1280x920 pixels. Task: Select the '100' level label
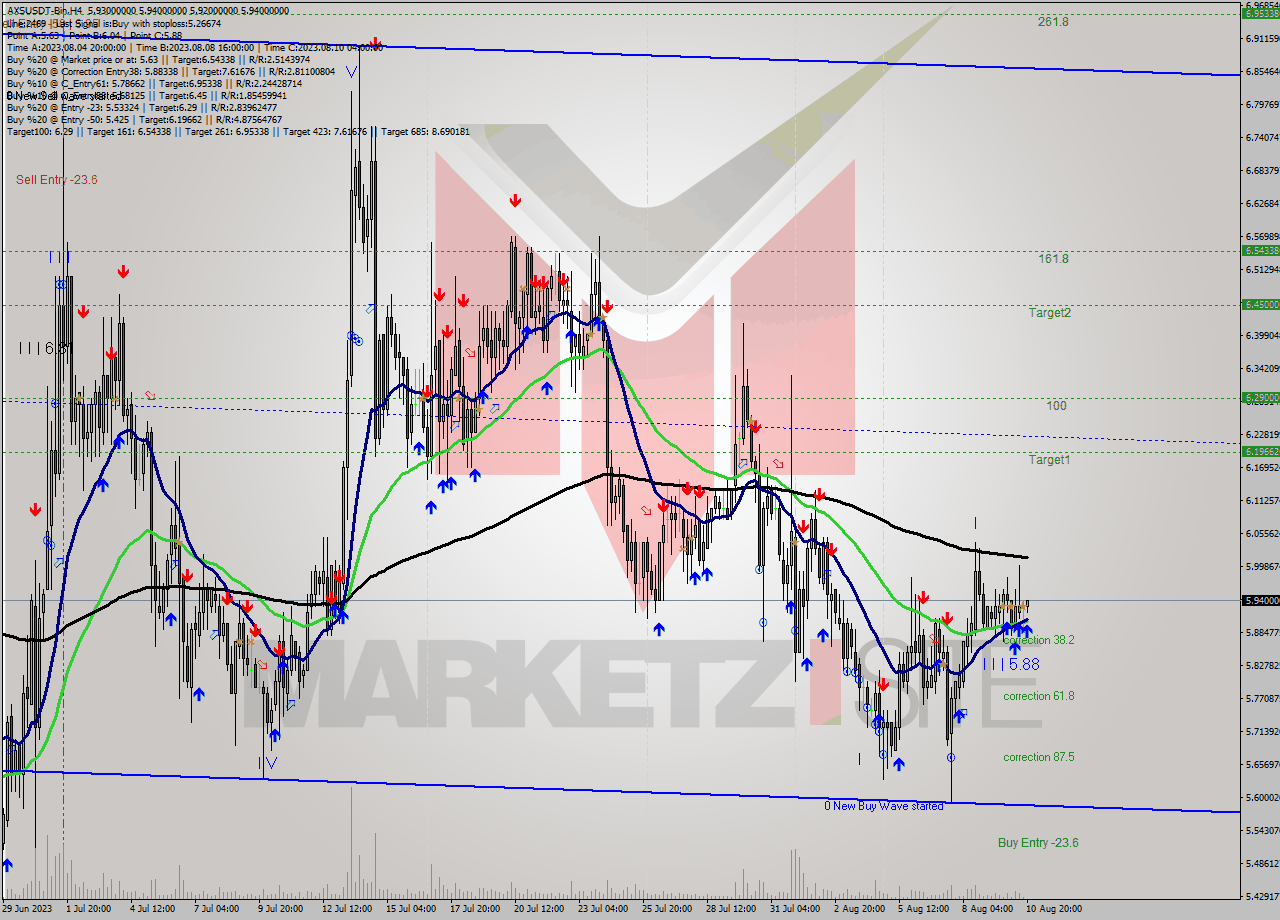[1056, 406]
